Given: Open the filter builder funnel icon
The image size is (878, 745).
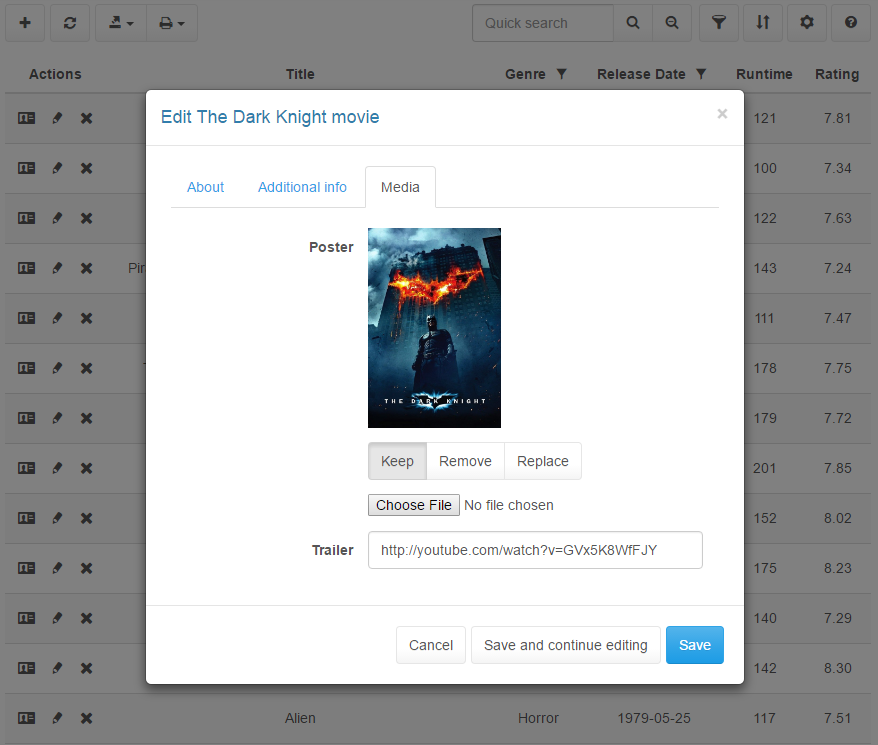Looking at the screenshot, I should pyautogui.click(x=718, y=23).
